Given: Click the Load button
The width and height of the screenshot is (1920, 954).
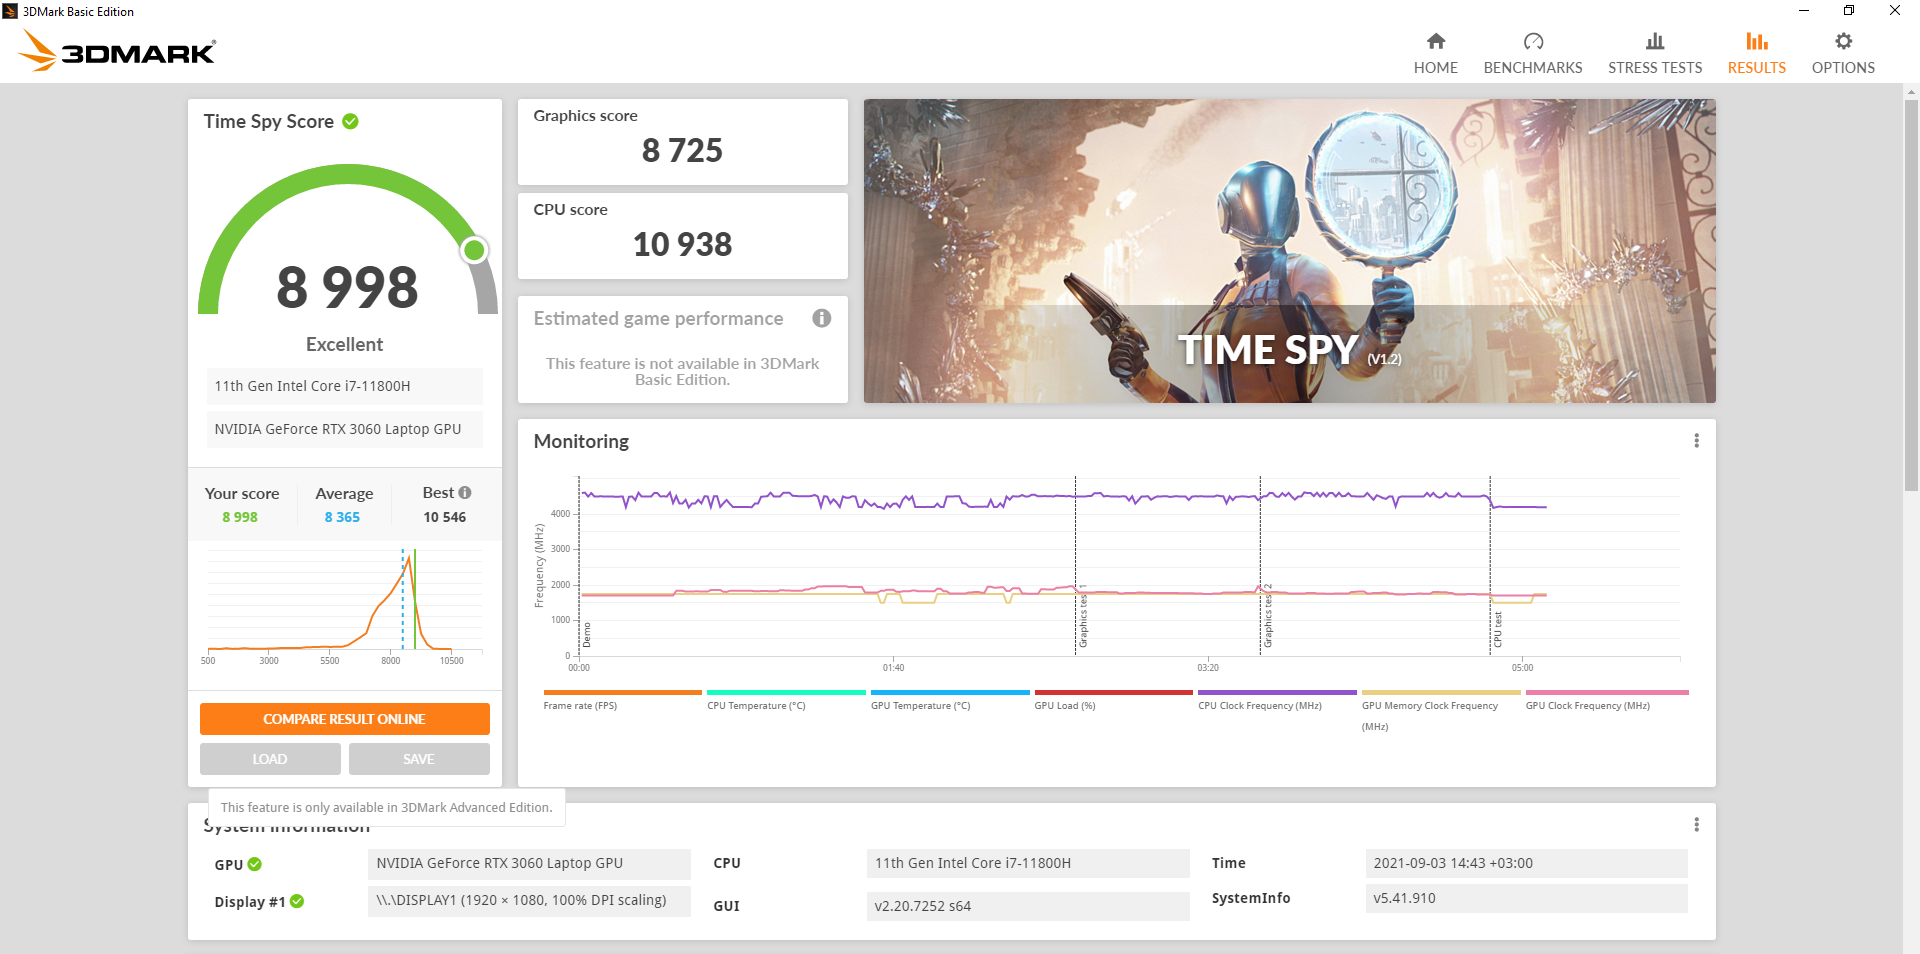Looking at the screenshot, I should [x=270, y=759].
